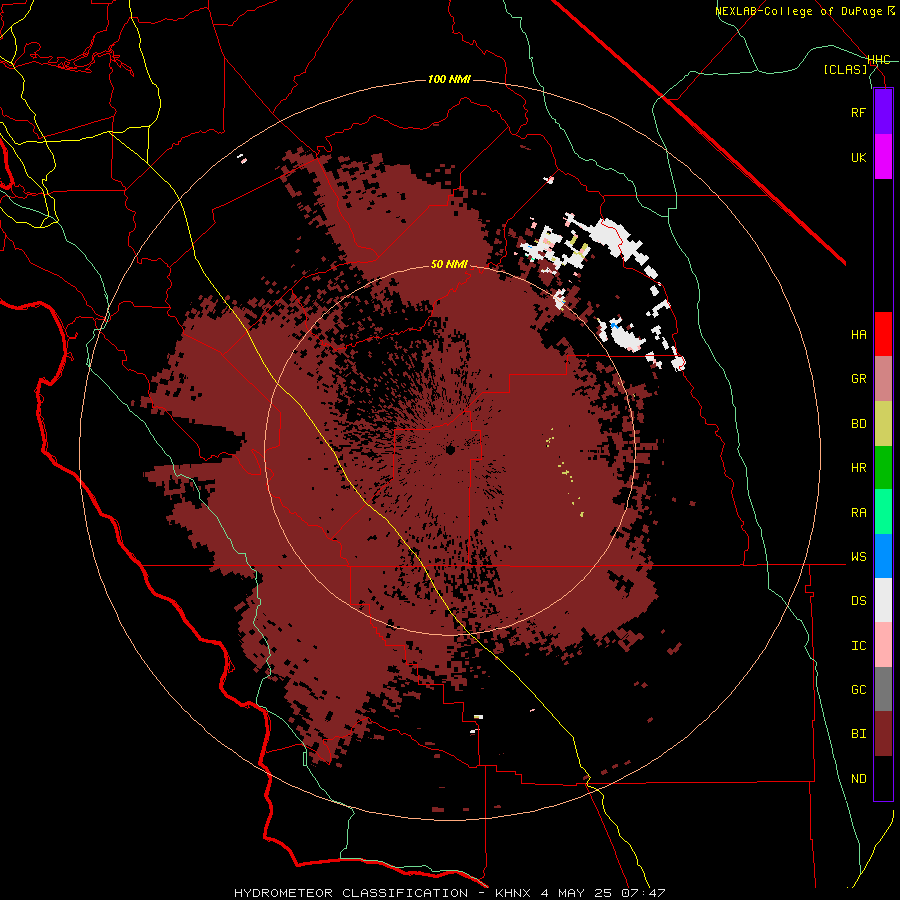
Task: Click the RA legend label
Action: tap(858, 513)
